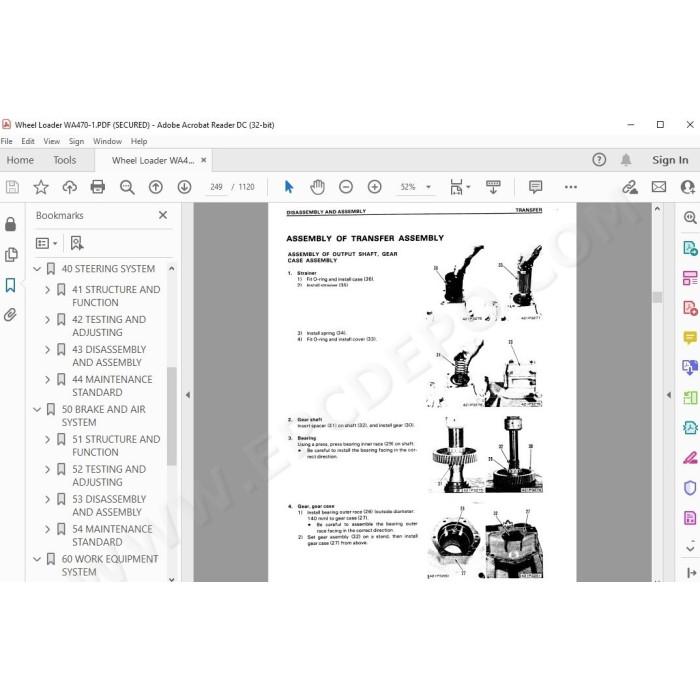Click the Save file icon
This screenshot has width=700, height=700.
(x=12, y=187)
